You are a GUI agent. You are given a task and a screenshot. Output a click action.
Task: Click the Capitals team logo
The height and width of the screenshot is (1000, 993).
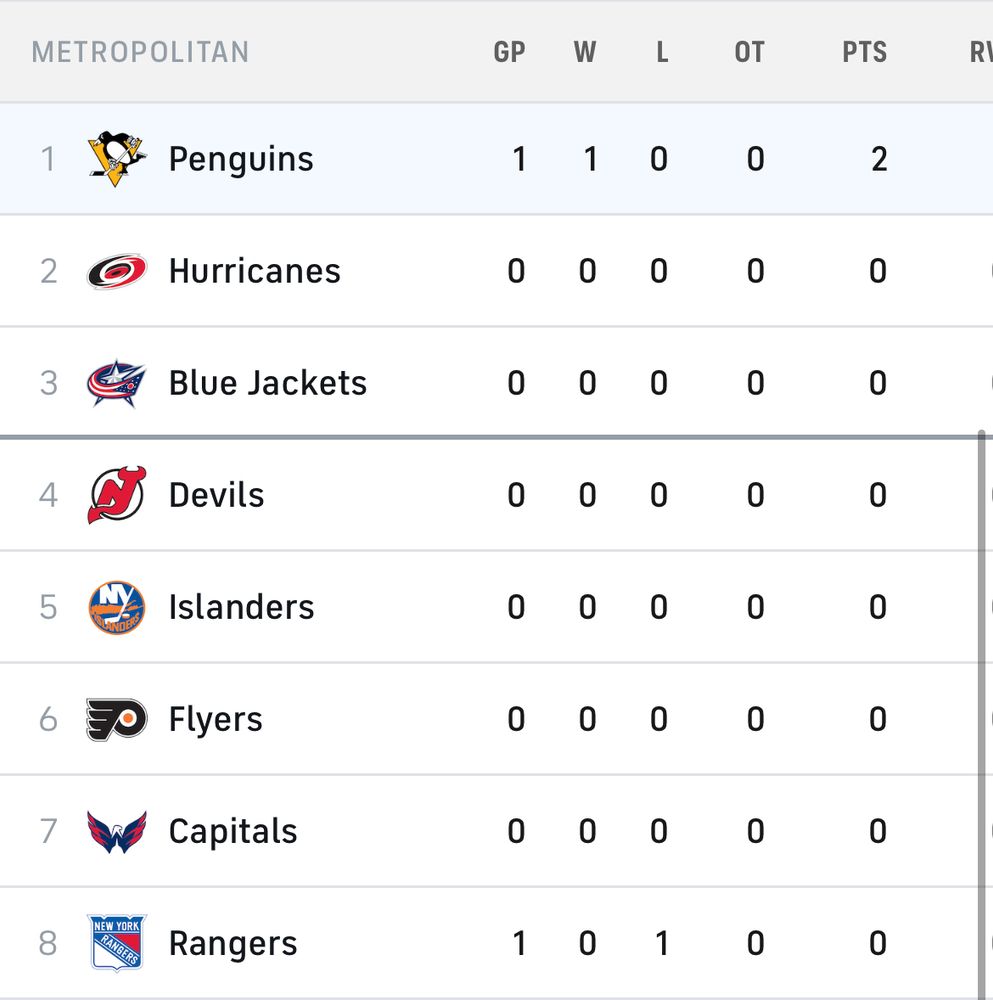coord(117,831)
